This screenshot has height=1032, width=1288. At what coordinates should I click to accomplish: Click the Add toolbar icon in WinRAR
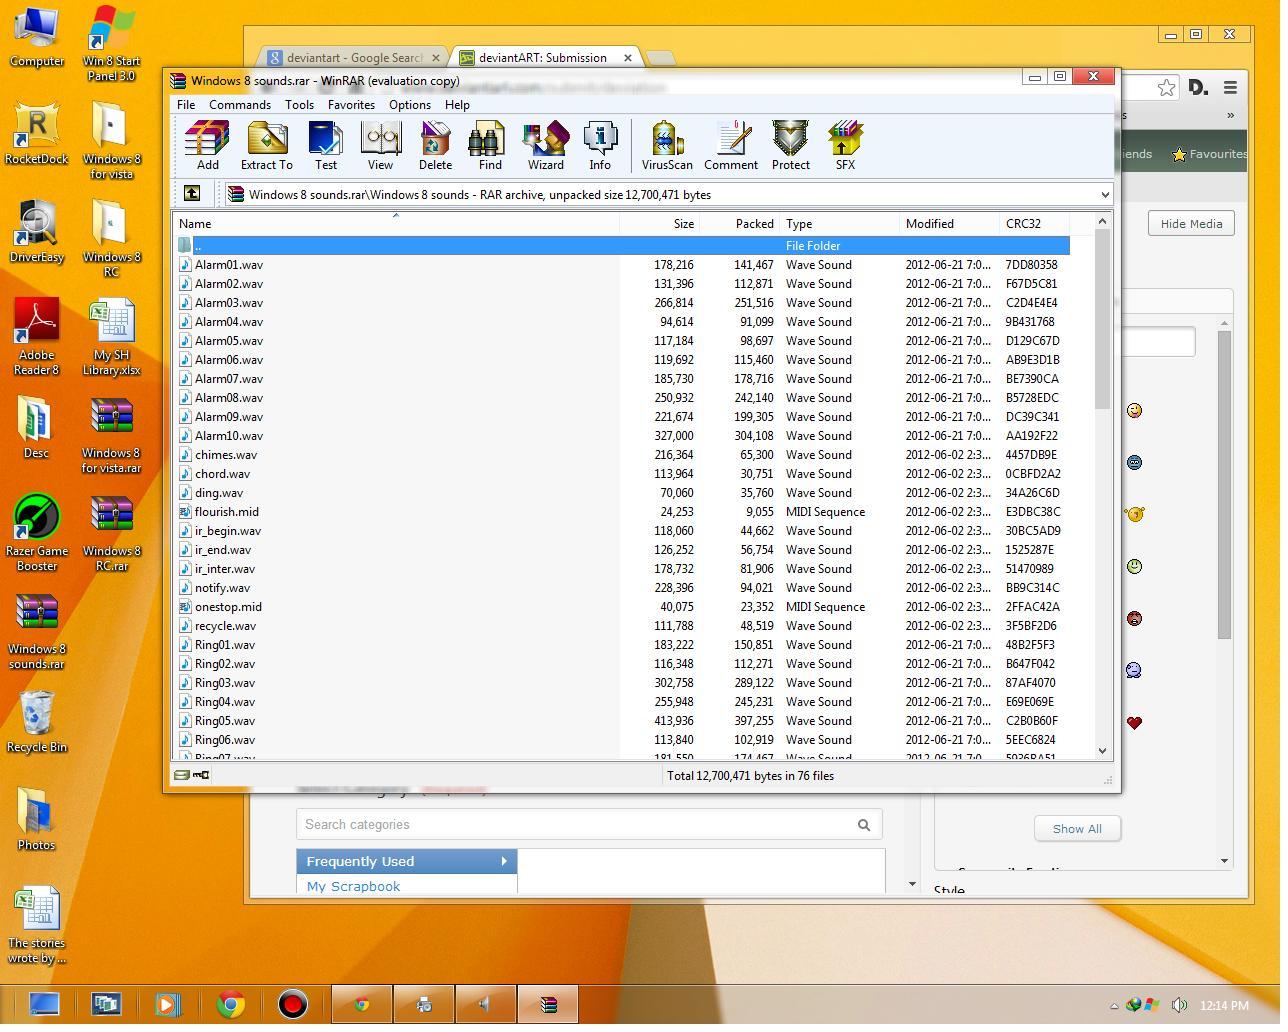[207, 146]
